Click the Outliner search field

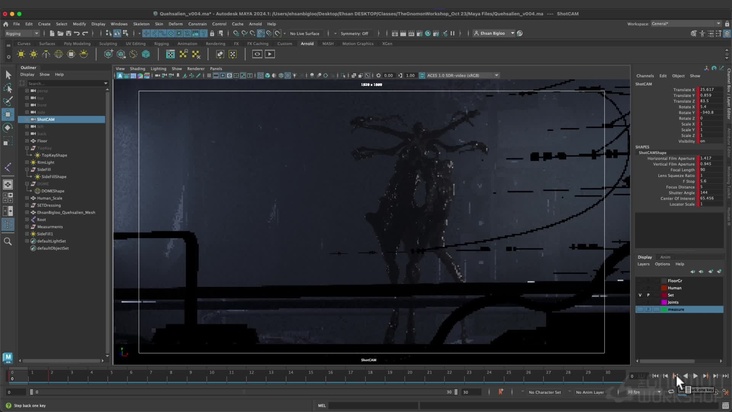point(65,83)
